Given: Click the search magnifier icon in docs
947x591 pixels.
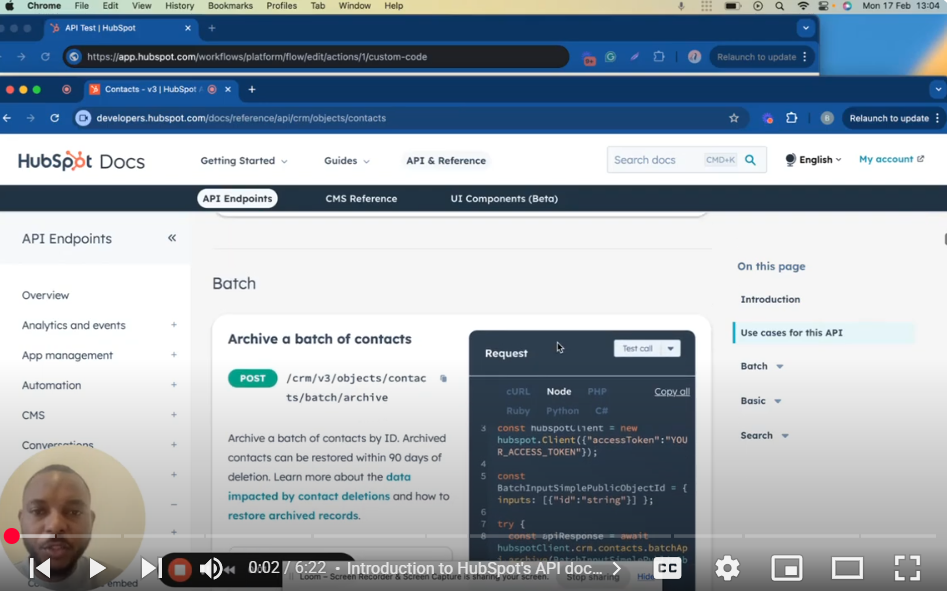Looking at the screenshot, I should [x=750, y=160].
